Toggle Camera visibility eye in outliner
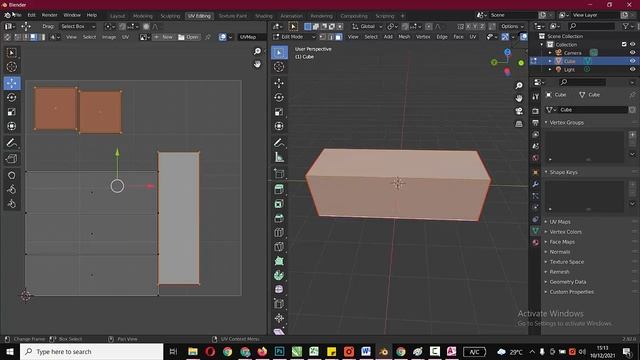 click(x=632, y=53)
